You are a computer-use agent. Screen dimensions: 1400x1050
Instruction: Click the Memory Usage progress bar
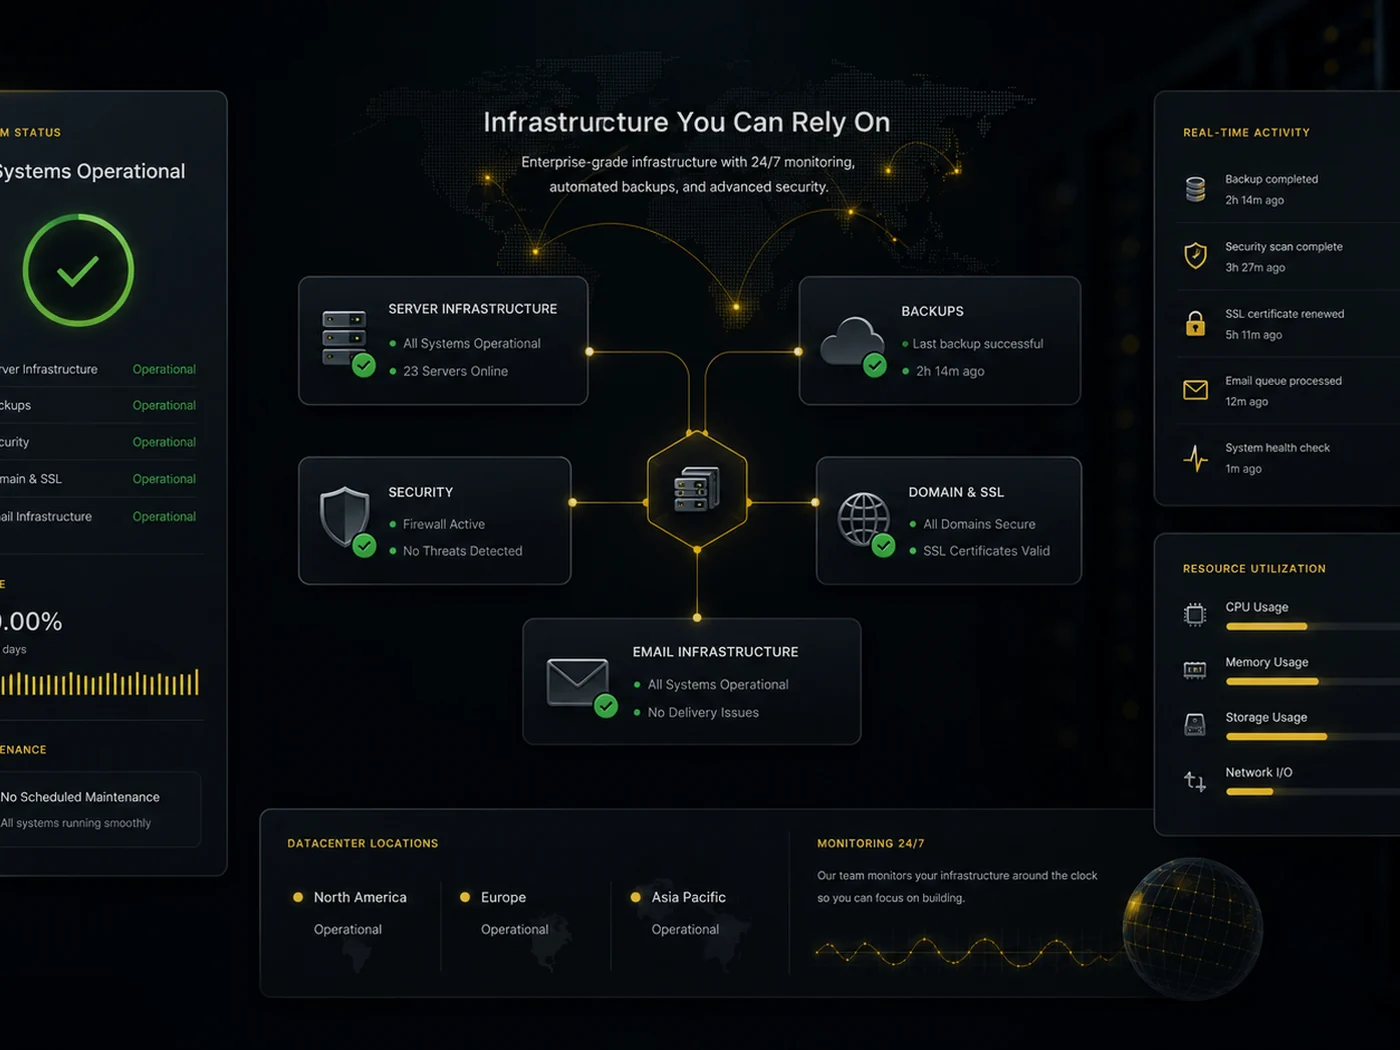tap(1313, 682)
